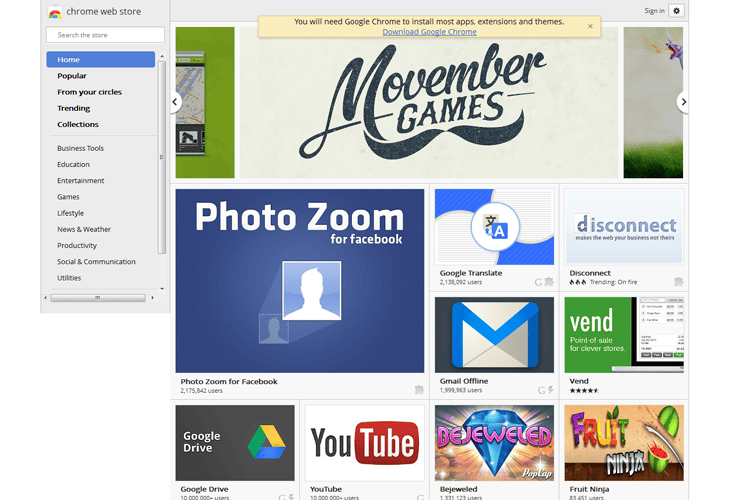Screen dimensions: 730x500
Task: Click the sidebar scroll right arrow
Action: click(x=152, y=297)
